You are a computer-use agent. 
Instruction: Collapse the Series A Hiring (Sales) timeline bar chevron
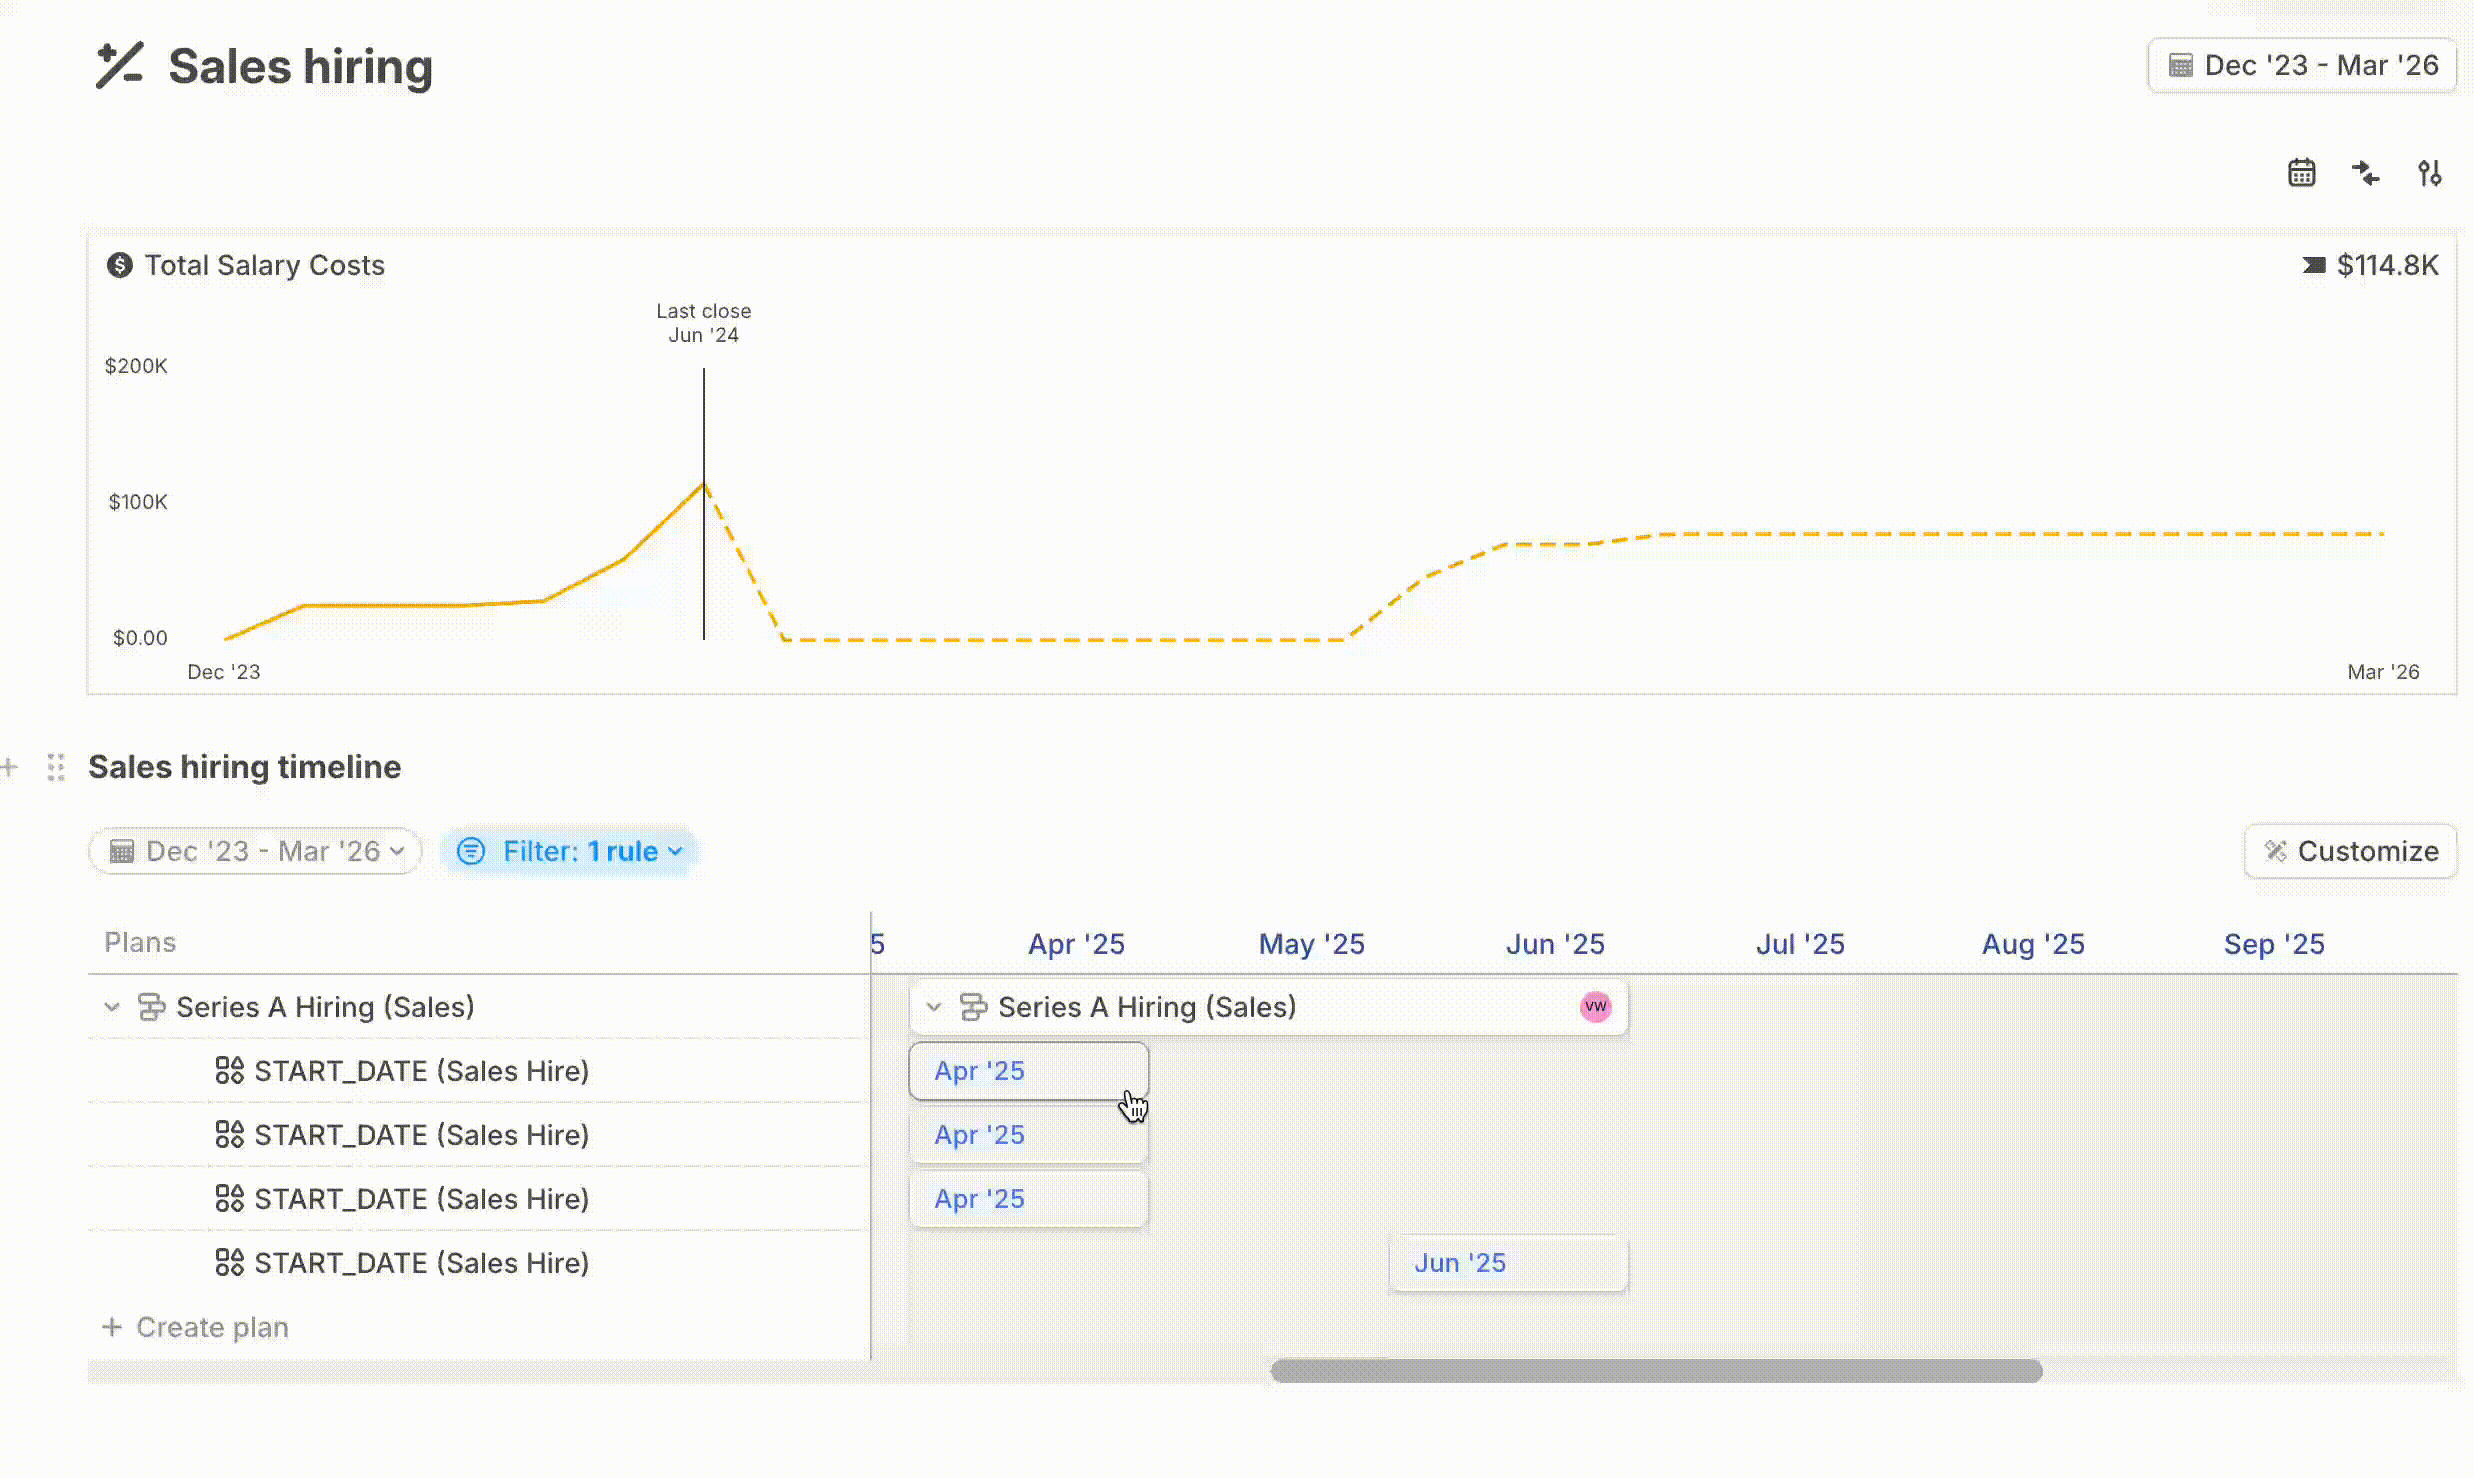coord(934,1007)
